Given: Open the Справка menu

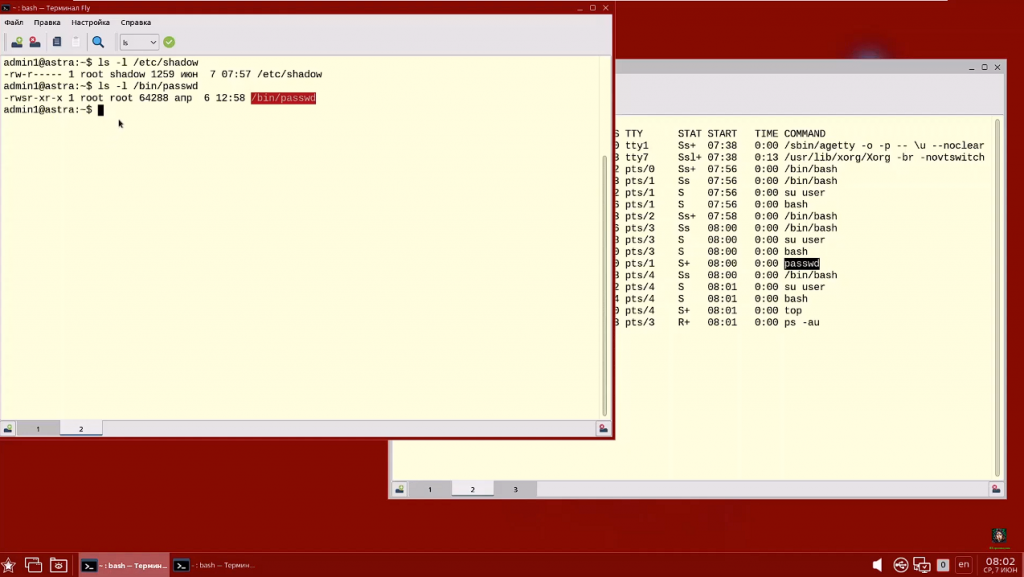Looking at the screenshot, I should (136, 22).
